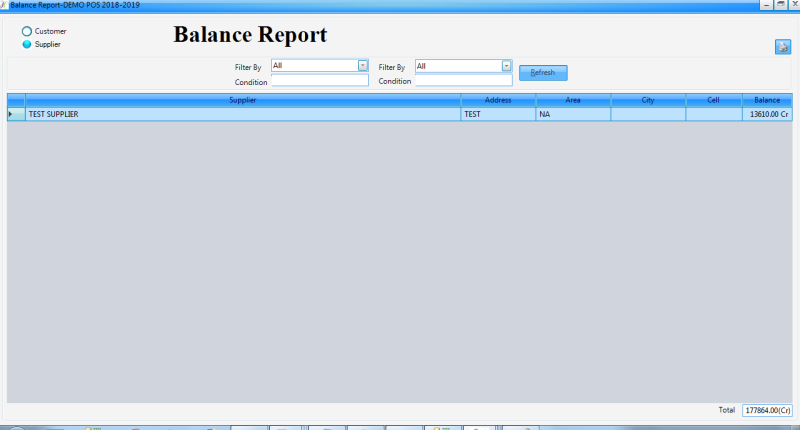Focus the first Condition text field
The height and width of the screenshot is (430, 800).
pos(319,81)
